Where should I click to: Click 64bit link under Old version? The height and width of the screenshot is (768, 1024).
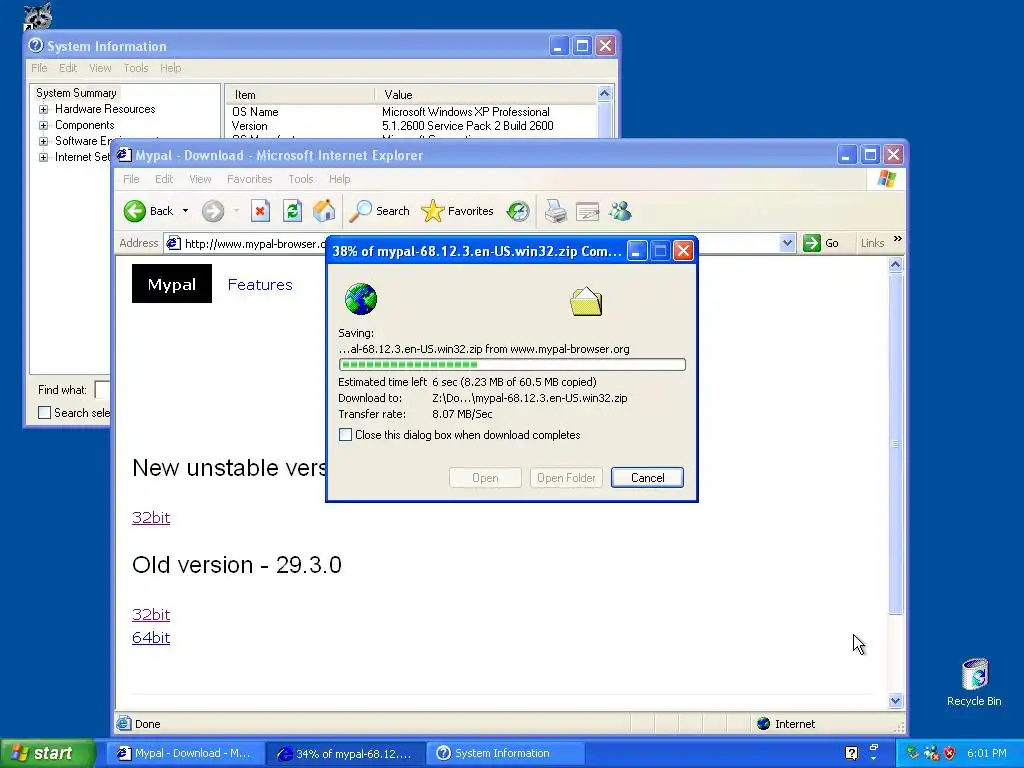(151, 637)
